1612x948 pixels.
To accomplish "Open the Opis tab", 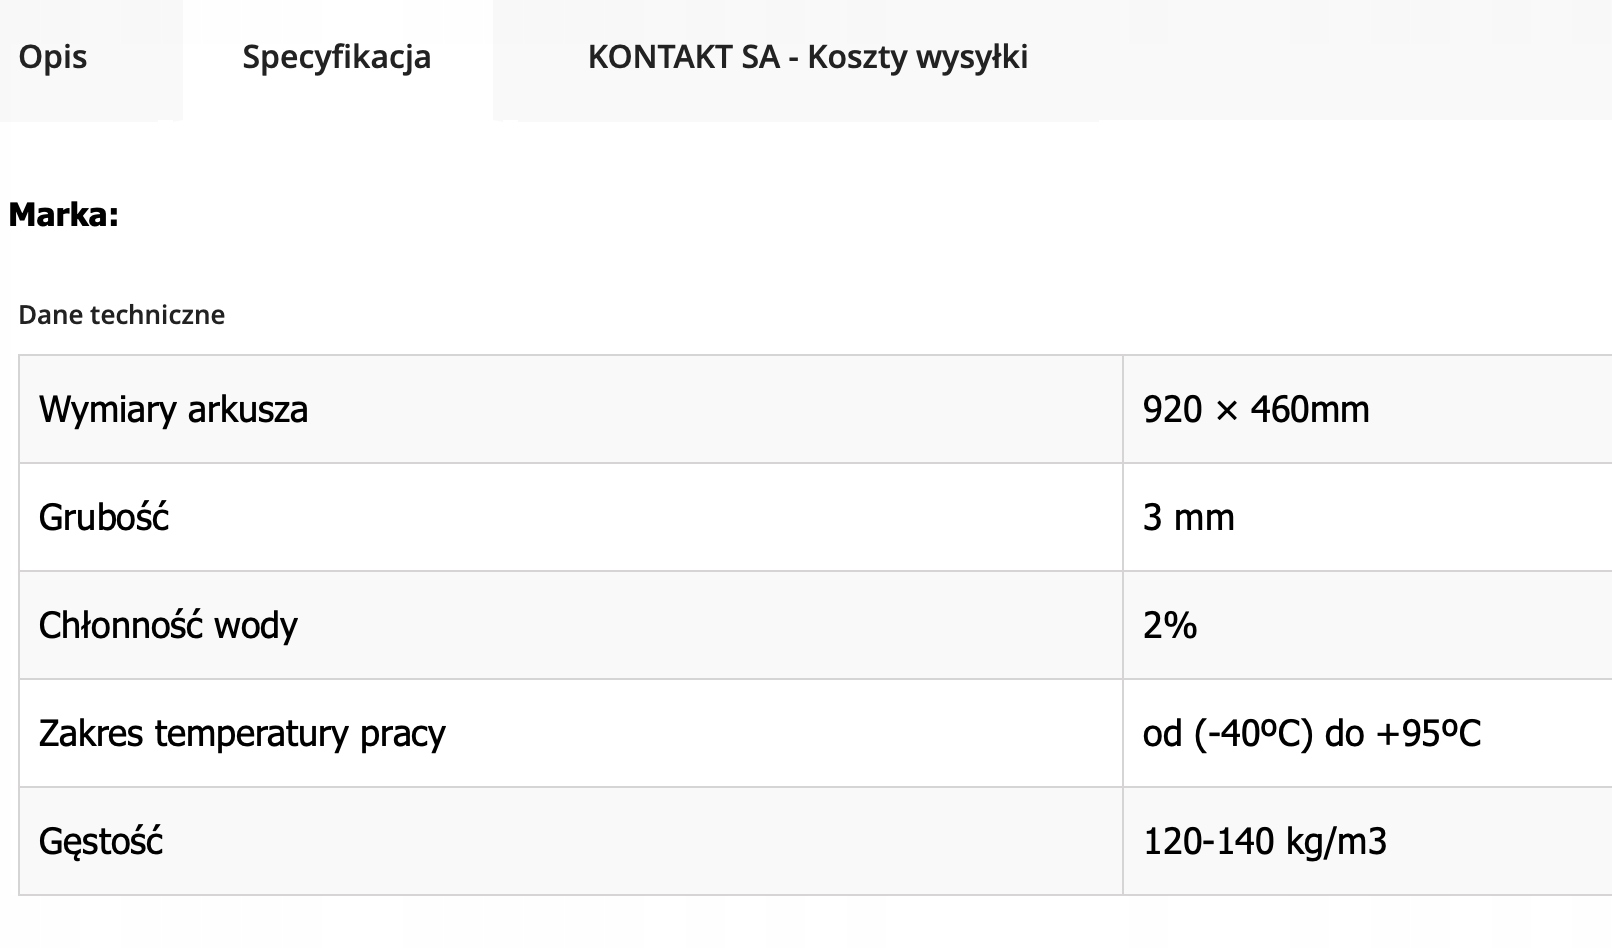I will coord(53,57).
